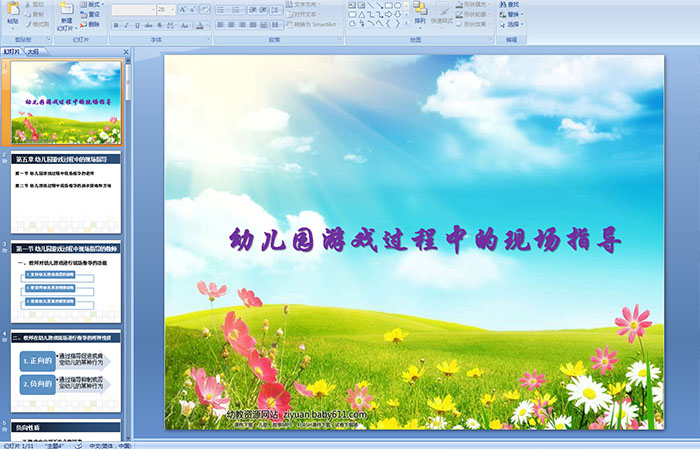The height and width of the screenshot is (449, 700).
Task: Pick the rectangle shape in the gallery
Action: (x=388, y=5)
